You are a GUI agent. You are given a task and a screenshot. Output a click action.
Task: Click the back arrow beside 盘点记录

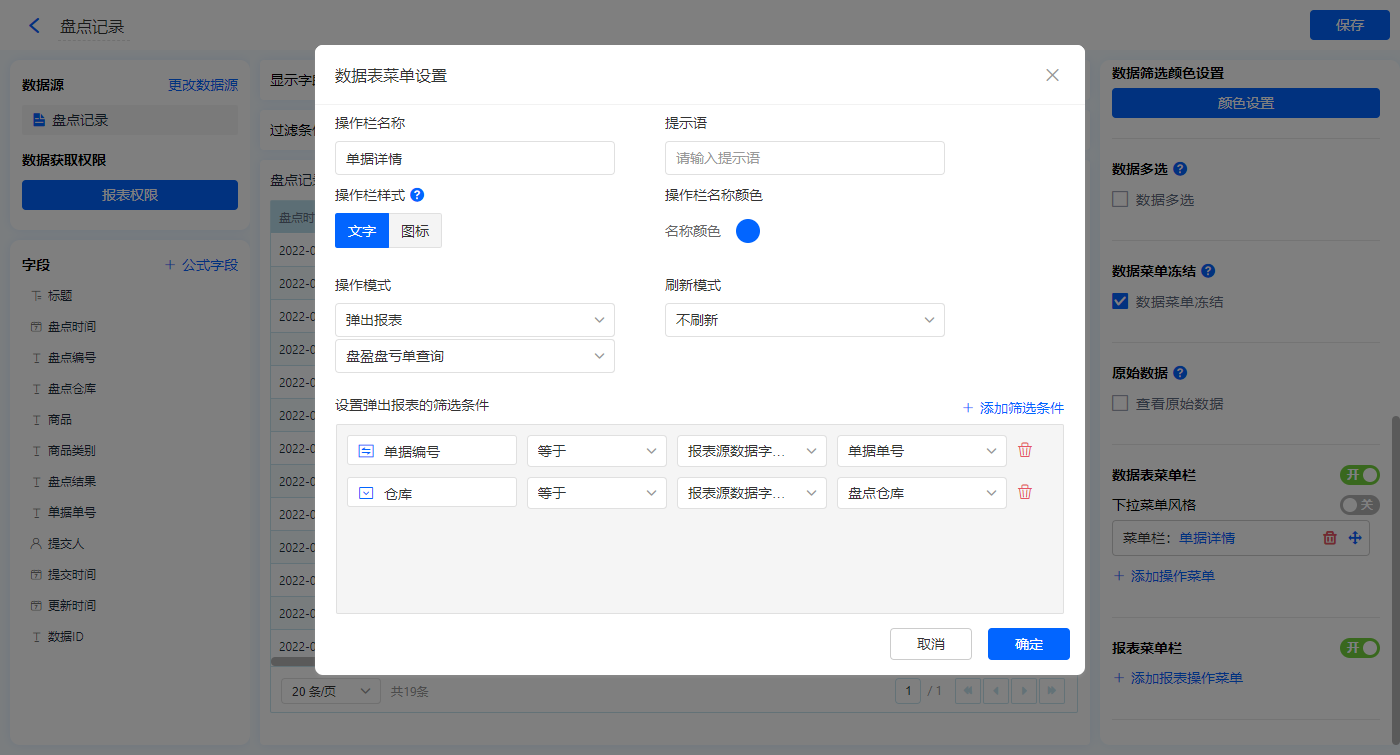click(35, 26)
